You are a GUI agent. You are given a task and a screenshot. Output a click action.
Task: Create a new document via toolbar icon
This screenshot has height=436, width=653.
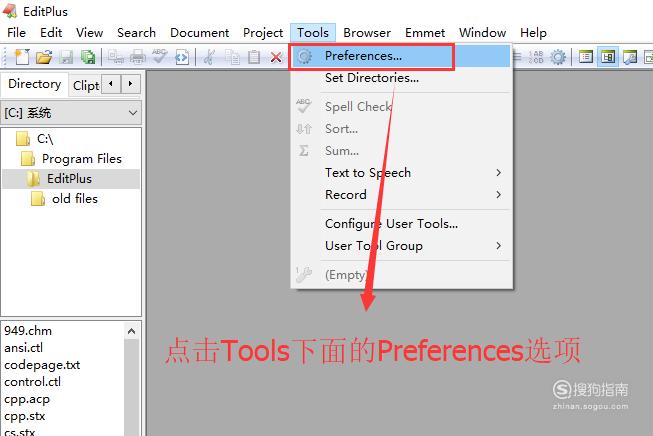(x=22, y=57)
